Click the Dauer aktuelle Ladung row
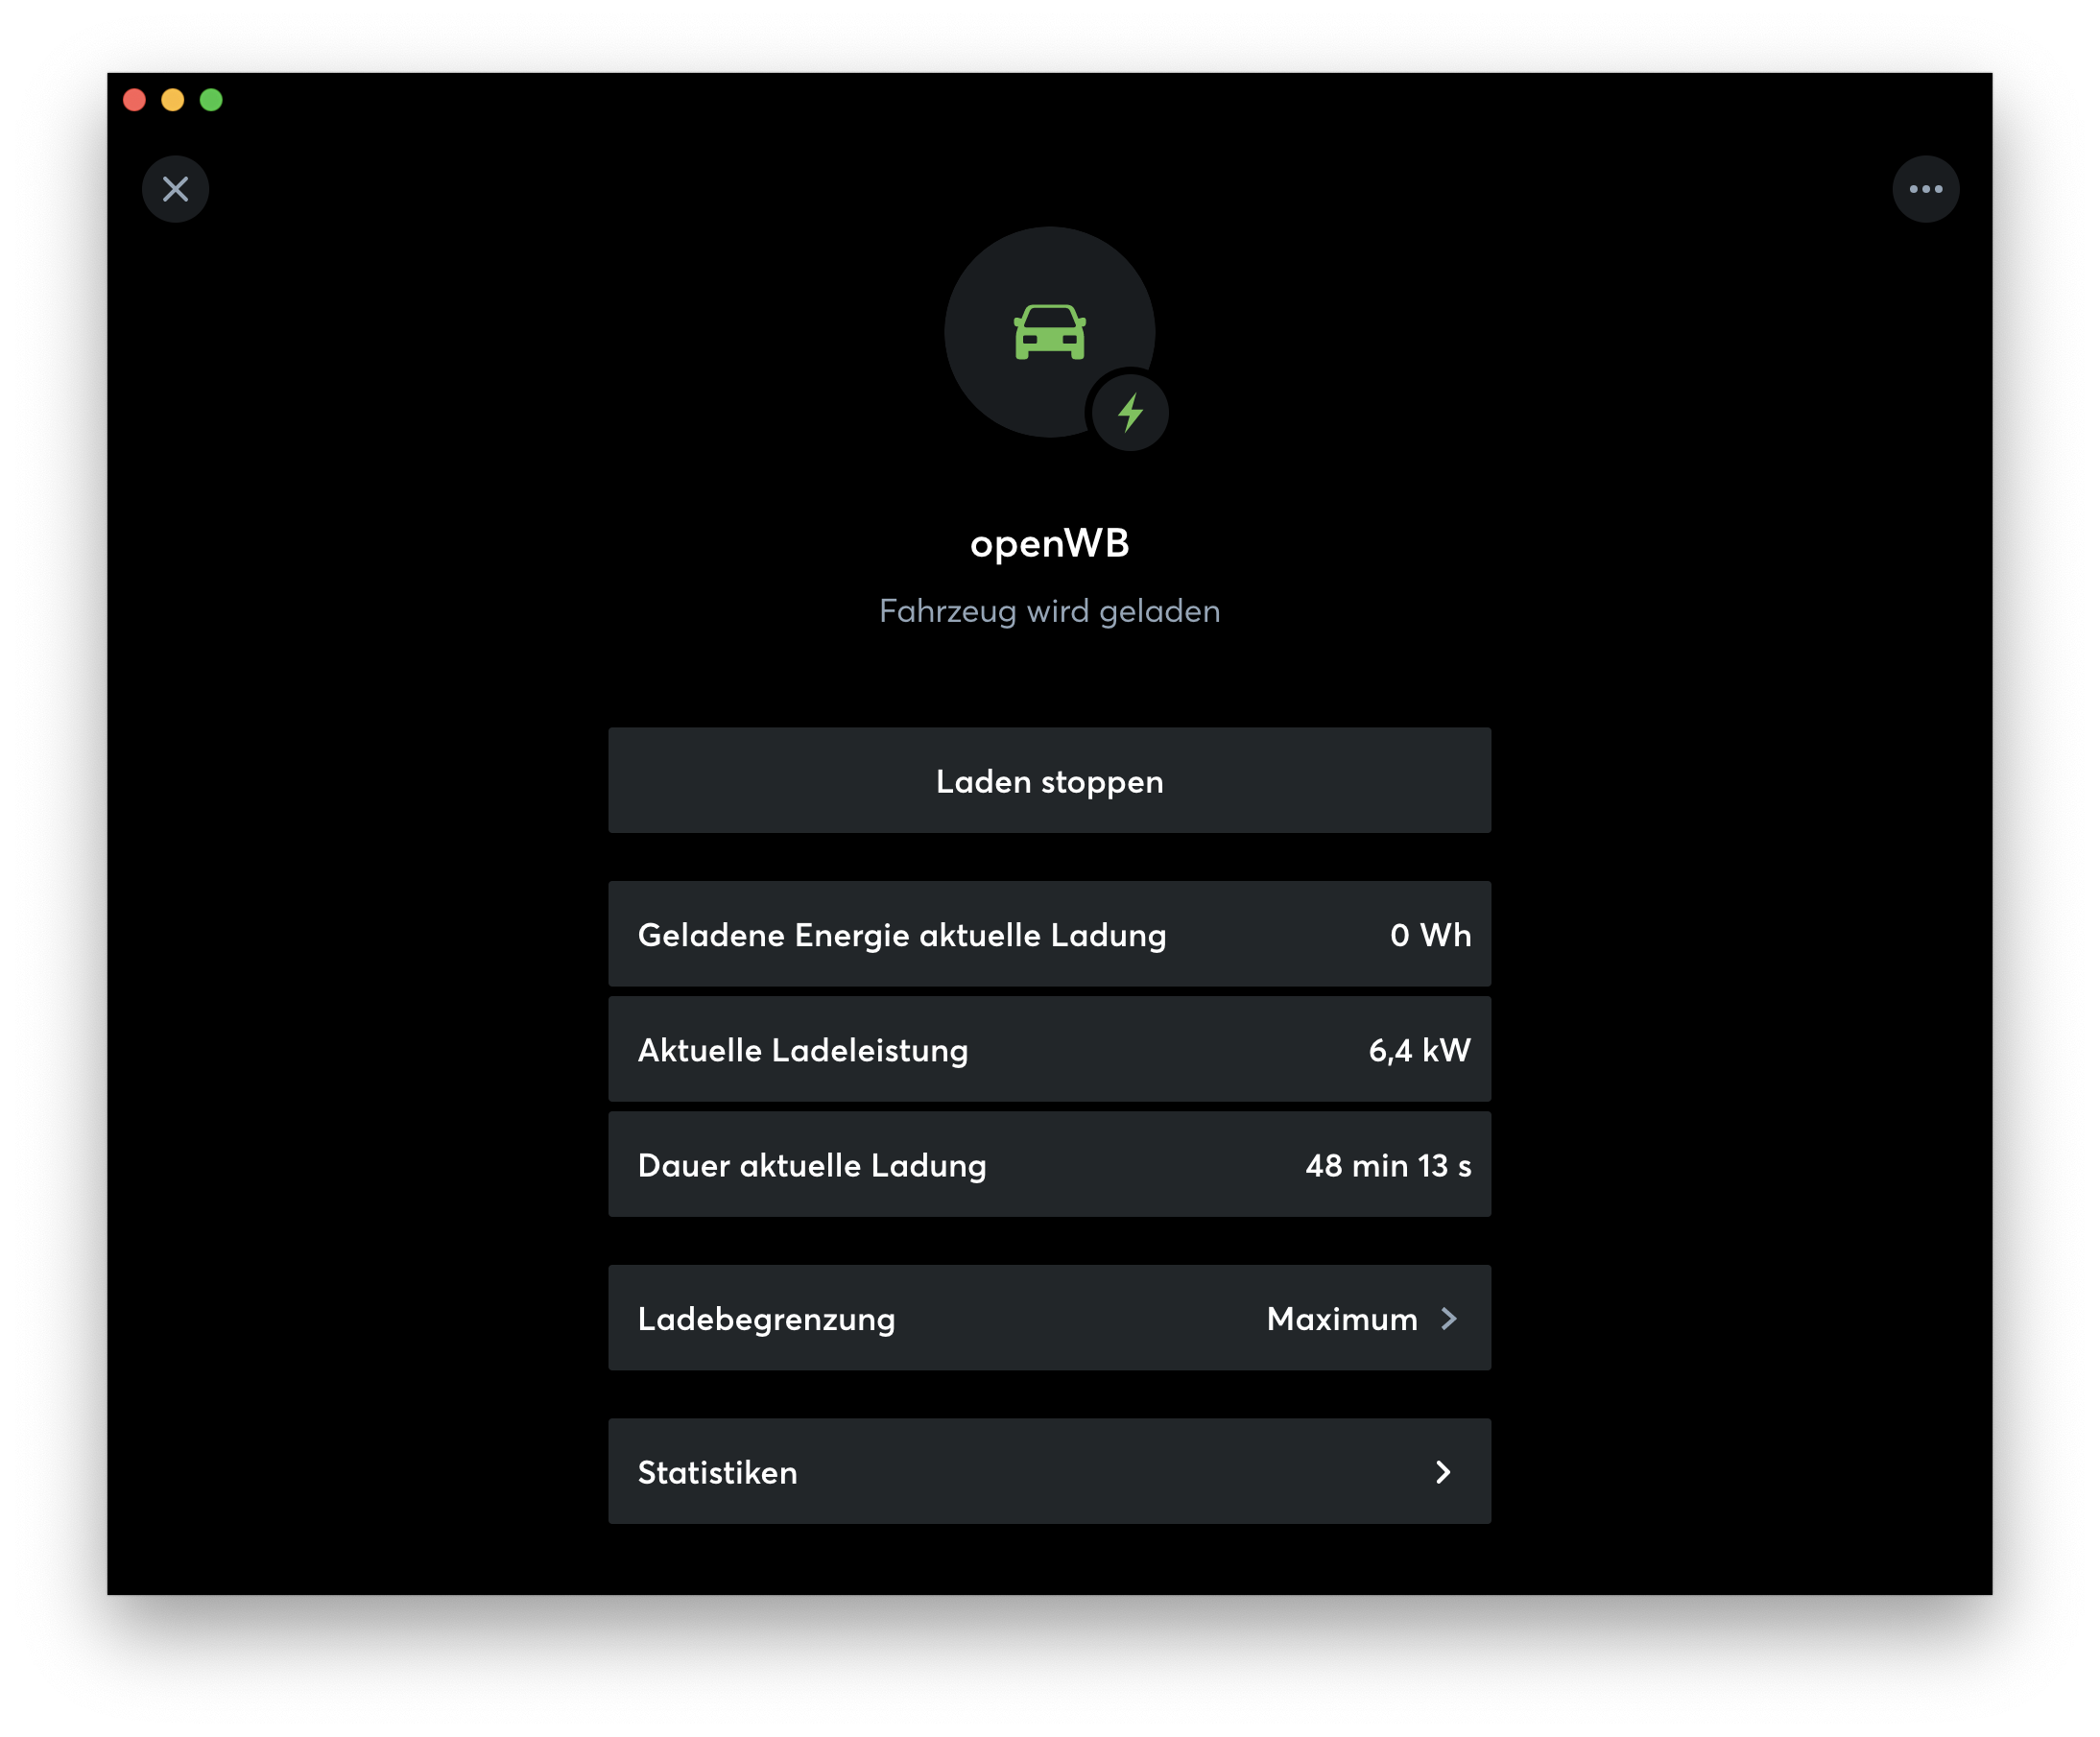 [x=1049, y=1165]
